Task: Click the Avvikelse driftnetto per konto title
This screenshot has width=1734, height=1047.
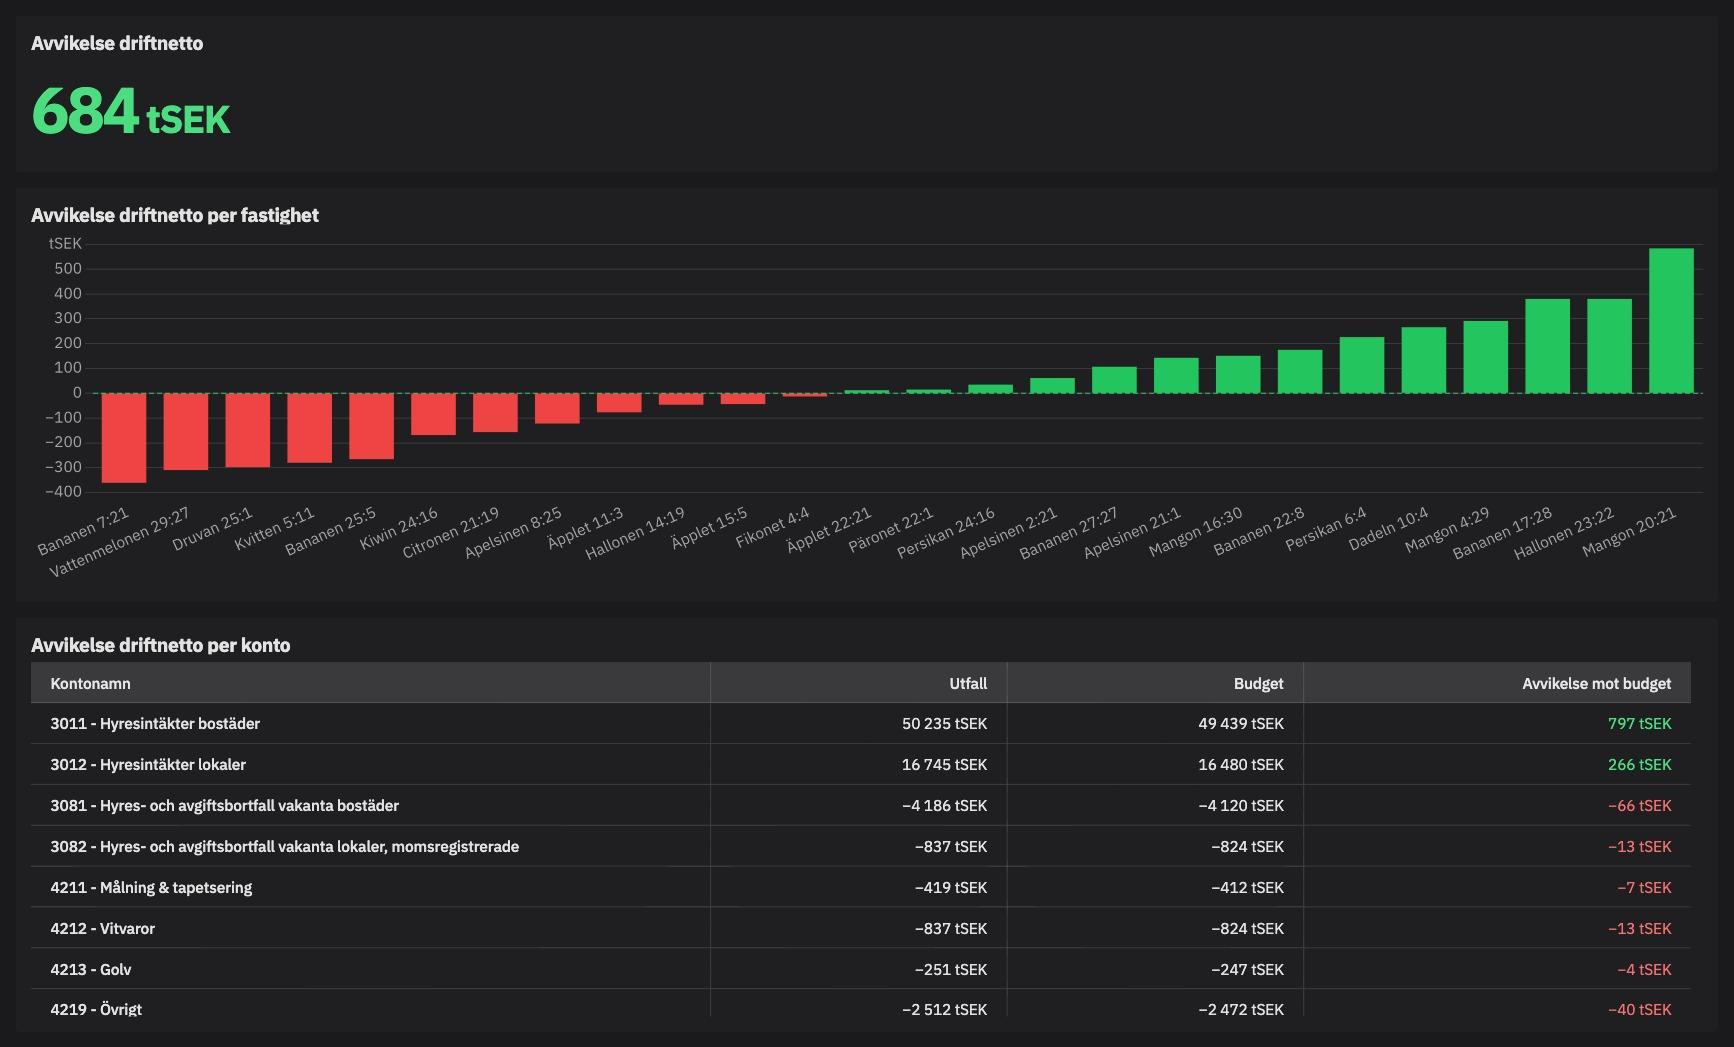Action: (161, 645)
